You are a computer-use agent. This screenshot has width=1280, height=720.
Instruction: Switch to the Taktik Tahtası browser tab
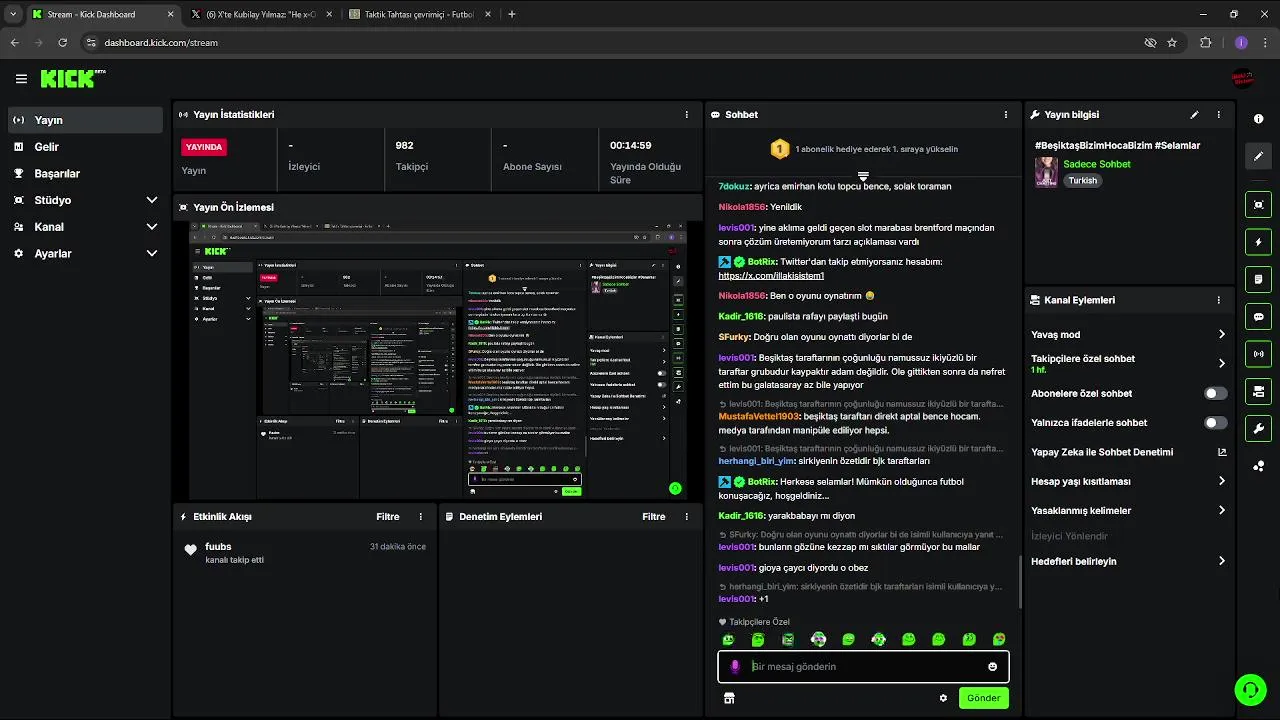[420, 14]
